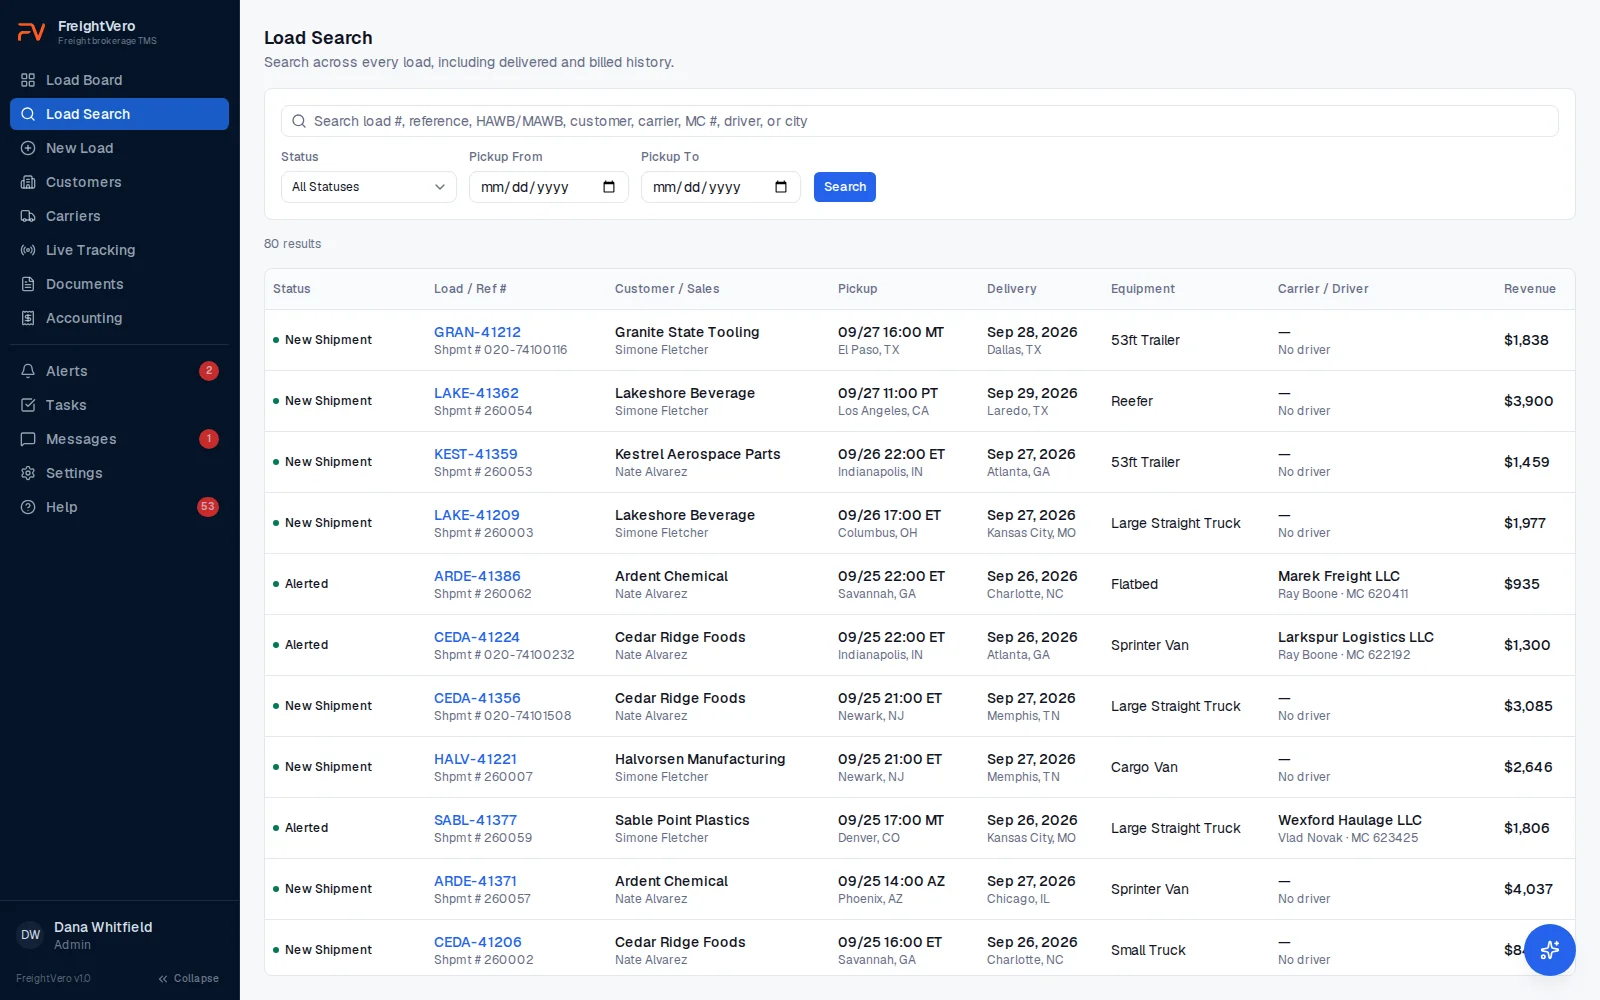Image resolution: width=1600 pixels, height=1000 pixels.
Task: Click the FreightVero logo icon
Action: pos(31,32)
